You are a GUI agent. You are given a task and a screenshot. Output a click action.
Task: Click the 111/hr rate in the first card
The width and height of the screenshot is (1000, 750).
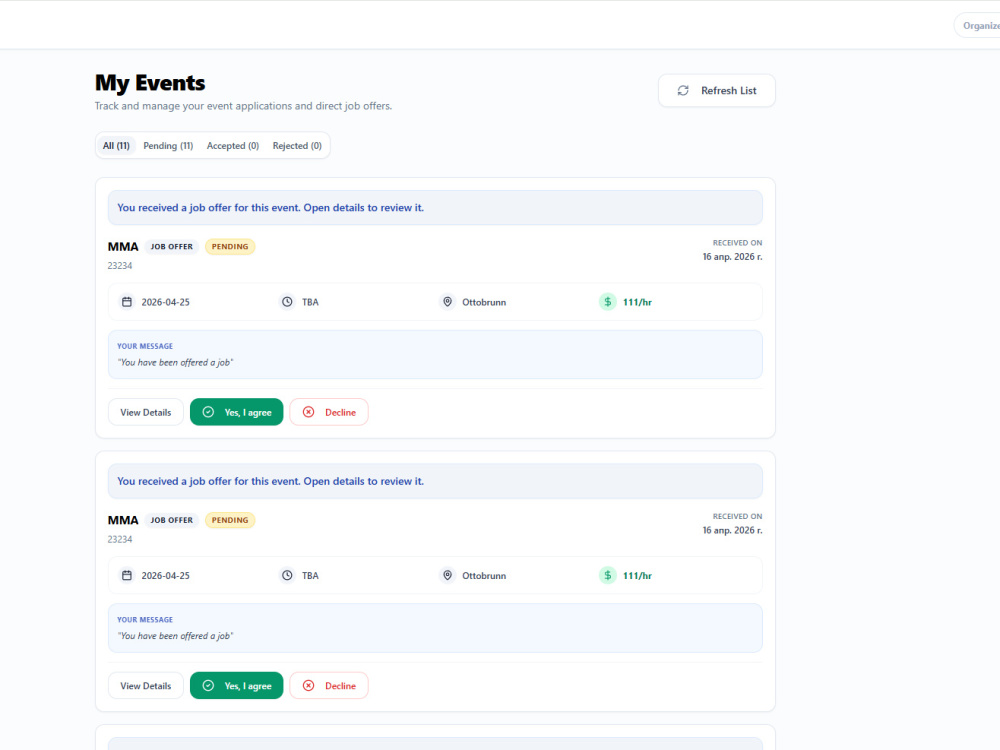pos(637,302)
